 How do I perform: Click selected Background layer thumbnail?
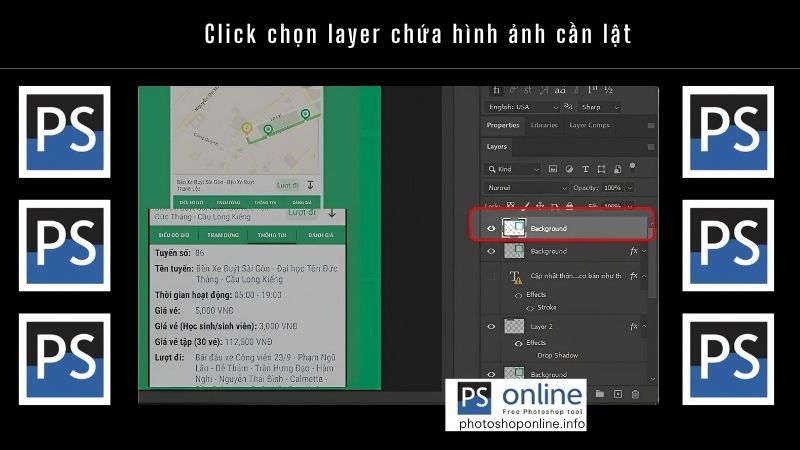(x=514, y=228)
